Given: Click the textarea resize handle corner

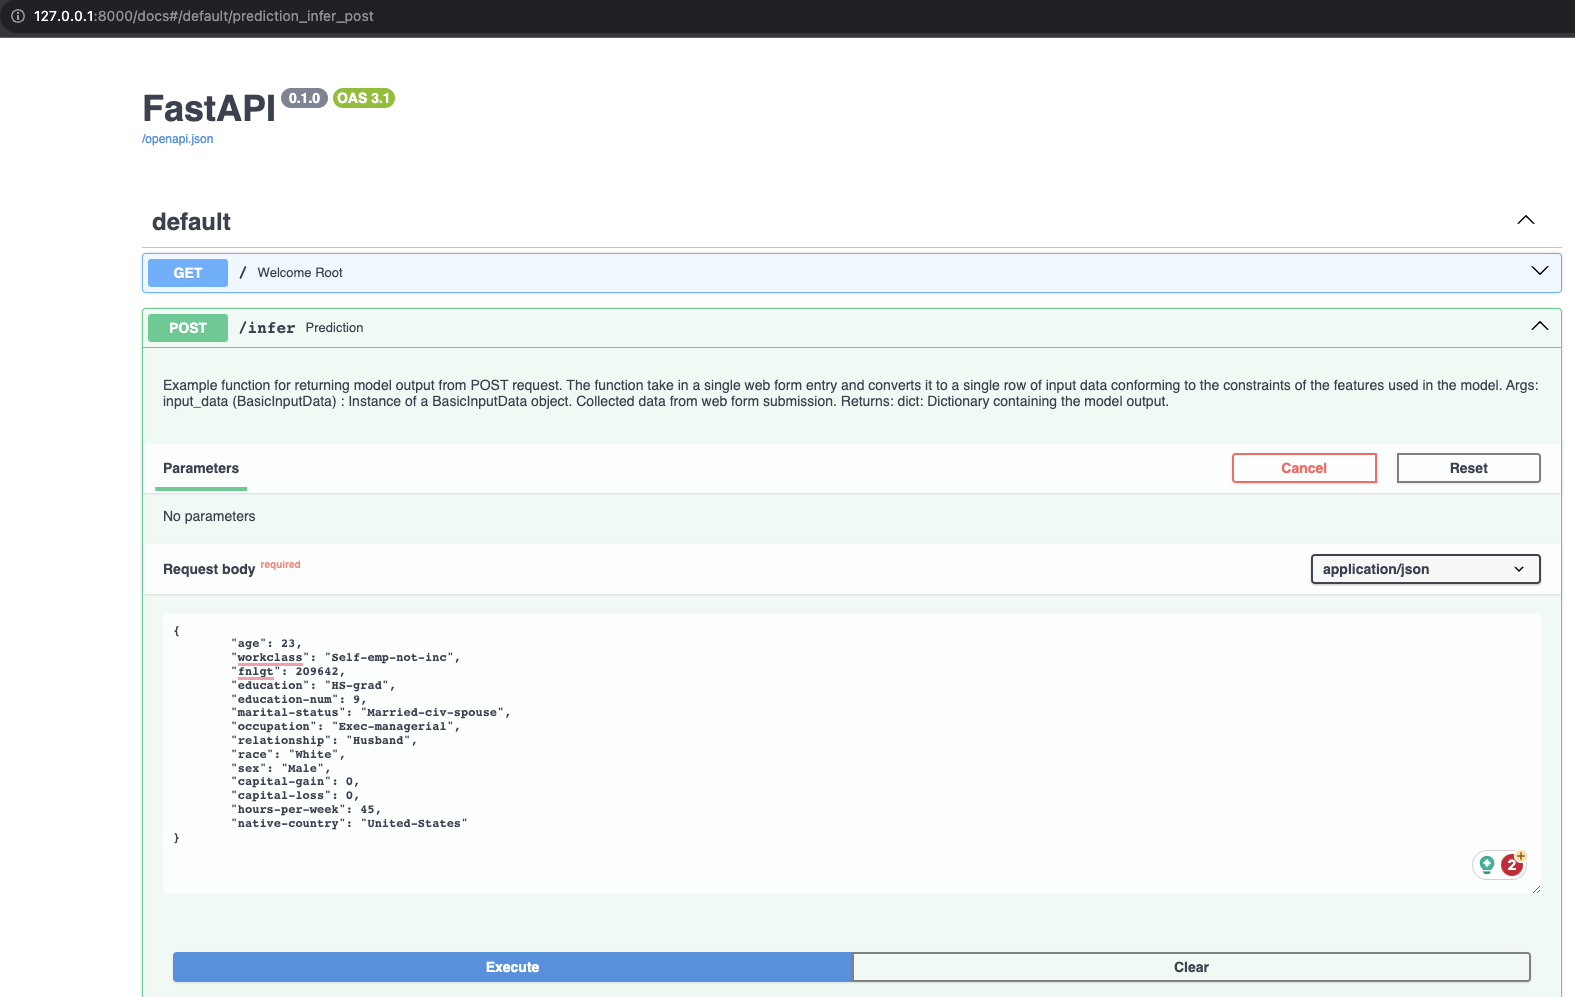Looking at the screenshot, I should tap(1535, 888).
